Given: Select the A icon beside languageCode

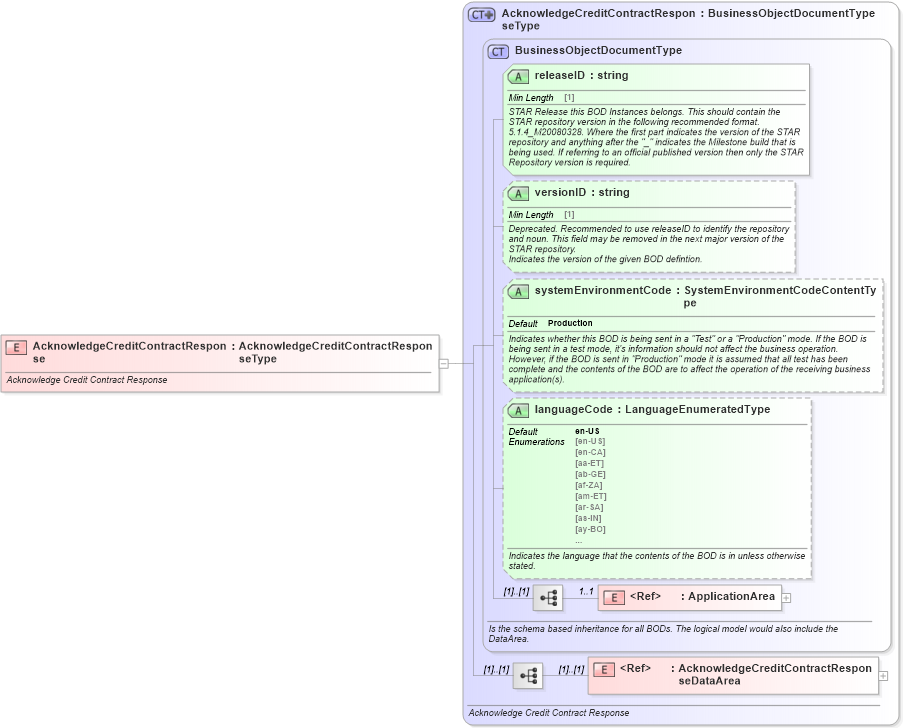Looking at the screenshot, I should pos(518,409).
